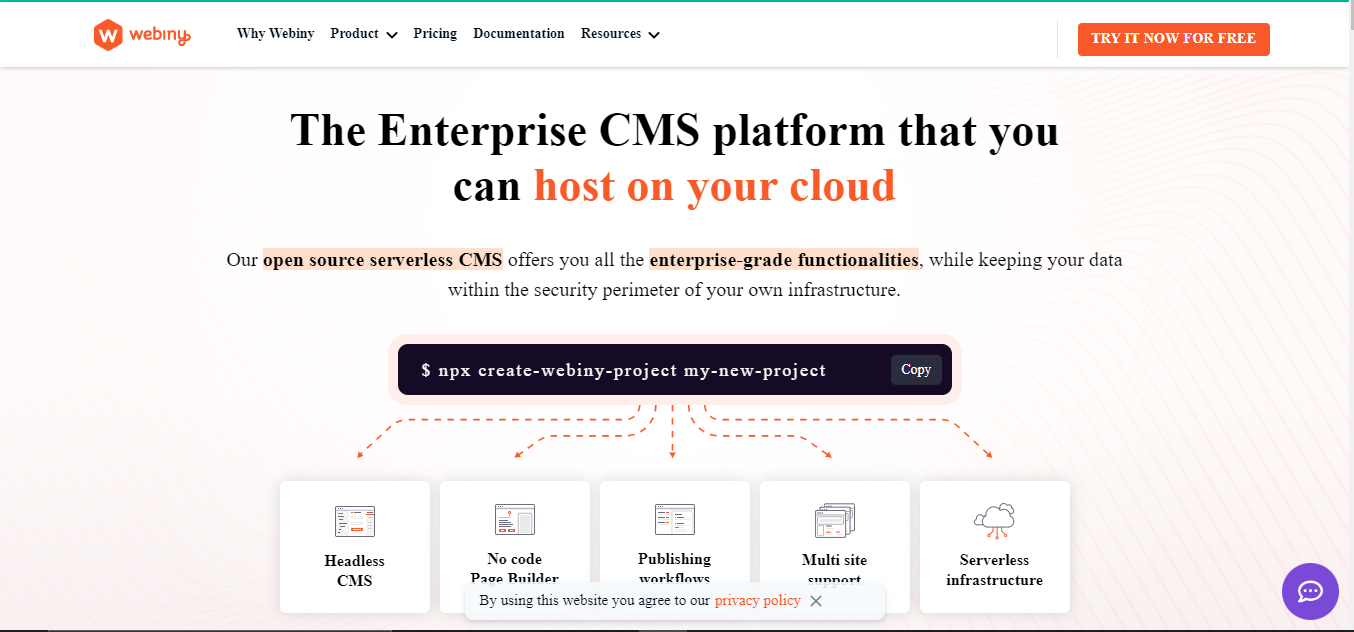Open the live chat bubble icon
Viewport: 1354px width, 632px height.
point(1310,591)
